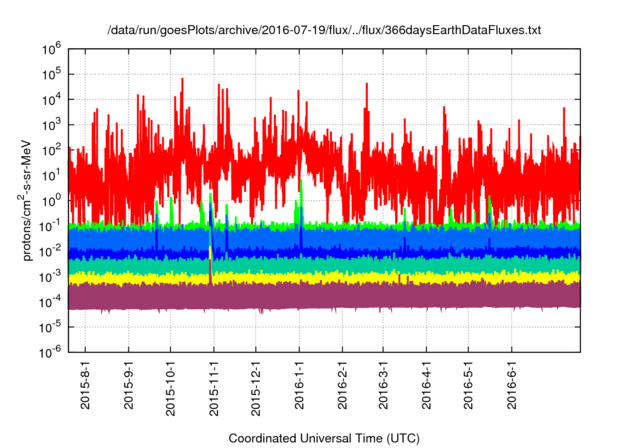Viewport: 640px width, 448px height.
Task: Click the 10^0 y-axis tick label
Action: click(x=51, y=201)
